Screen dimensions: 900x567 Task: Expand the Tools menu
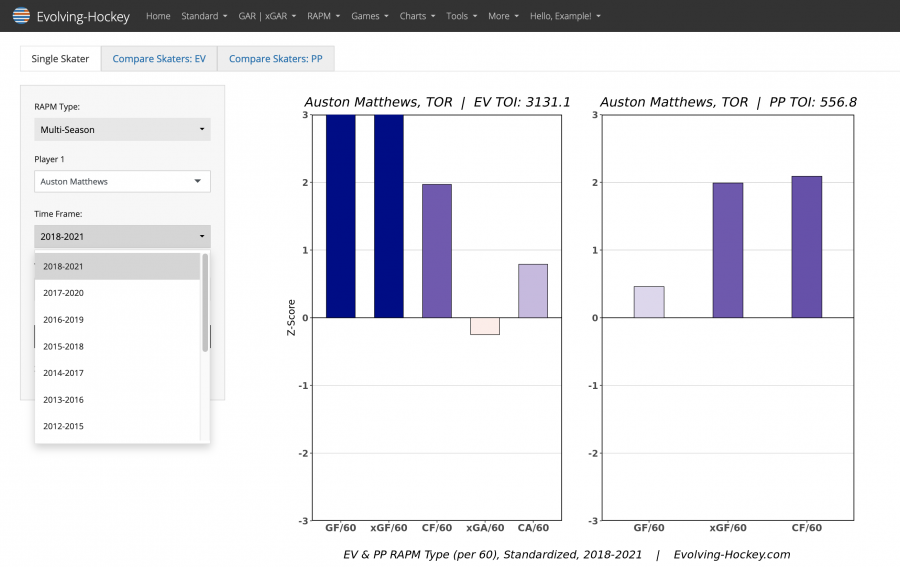(461, 16)
